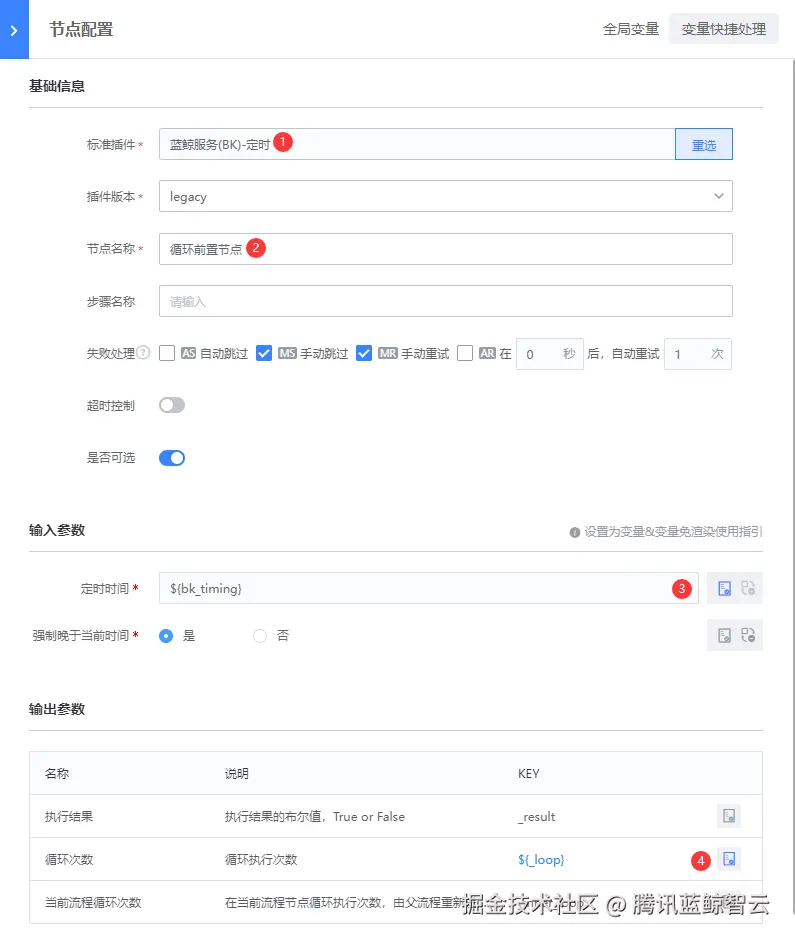Check the AR 自动重试 checkbox
Viewport: 795px width, 942px height.
click(465, 353)
